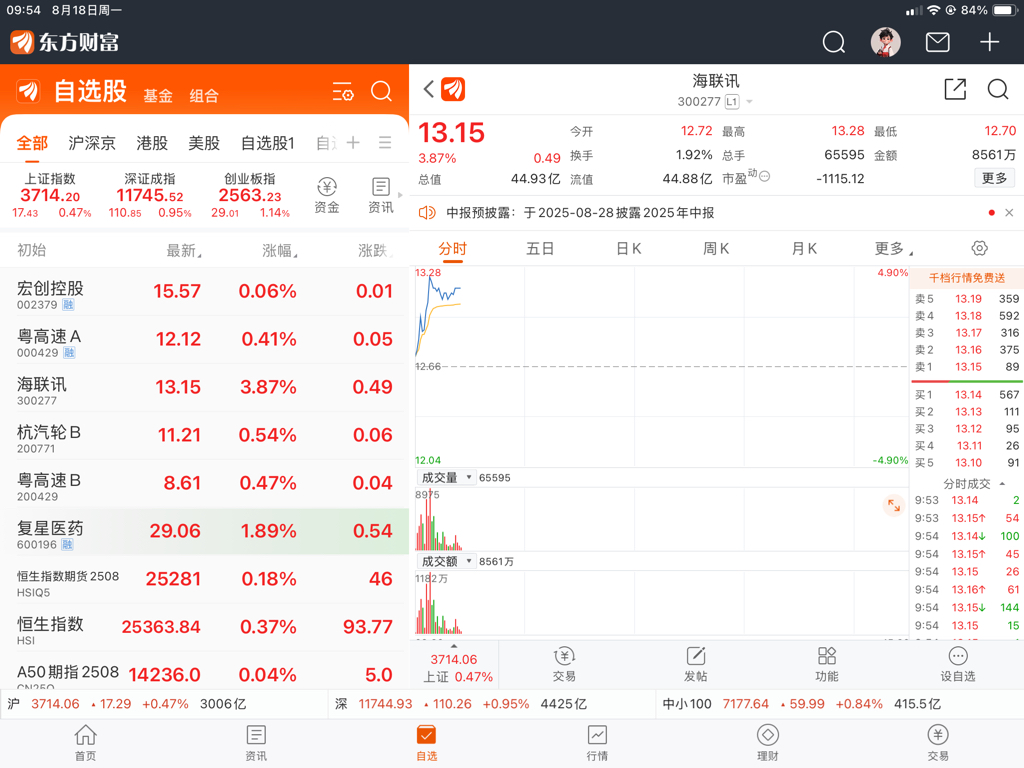Switch chart to 日K tab
This screenshot has width=1024, height=768.
(628, 249)
